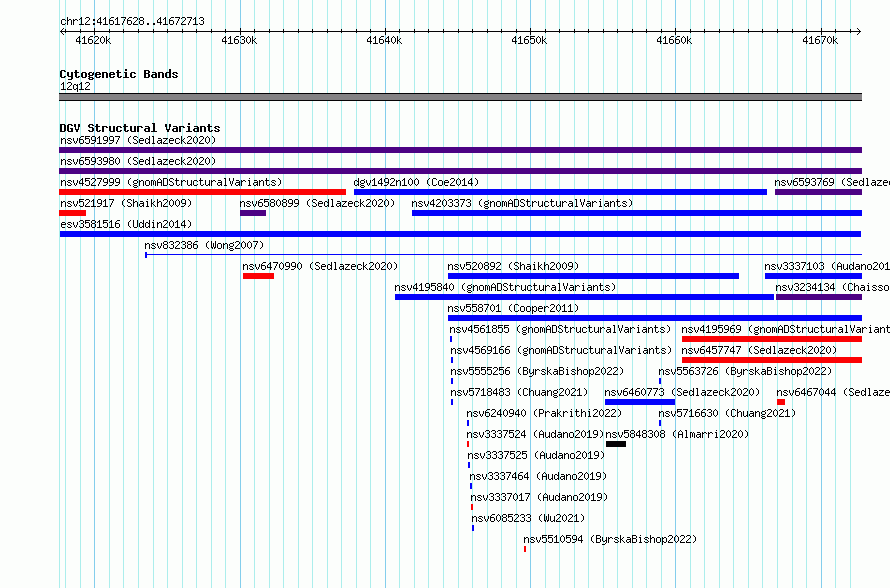This screenshot has width=890, height=588.
Task: Select the blue nsv3337103 variant bar
Action: tap(813, 276)
